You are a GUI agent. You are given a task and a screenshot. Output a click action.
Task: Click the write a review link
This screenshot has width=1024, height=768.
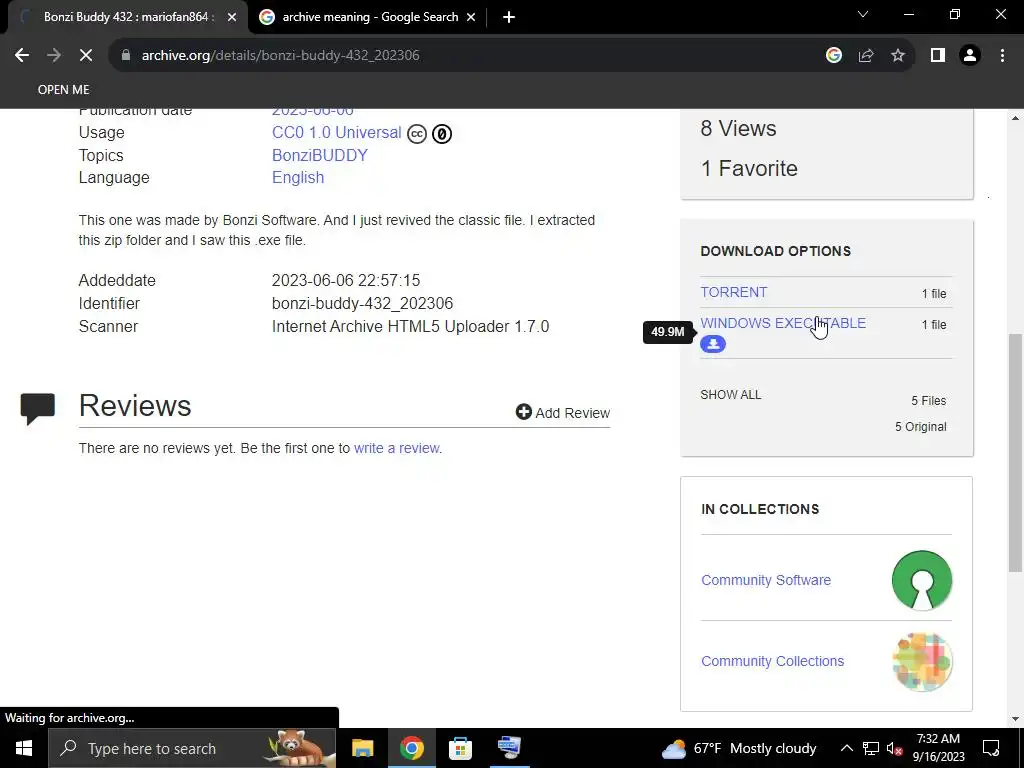coord(396,448)
